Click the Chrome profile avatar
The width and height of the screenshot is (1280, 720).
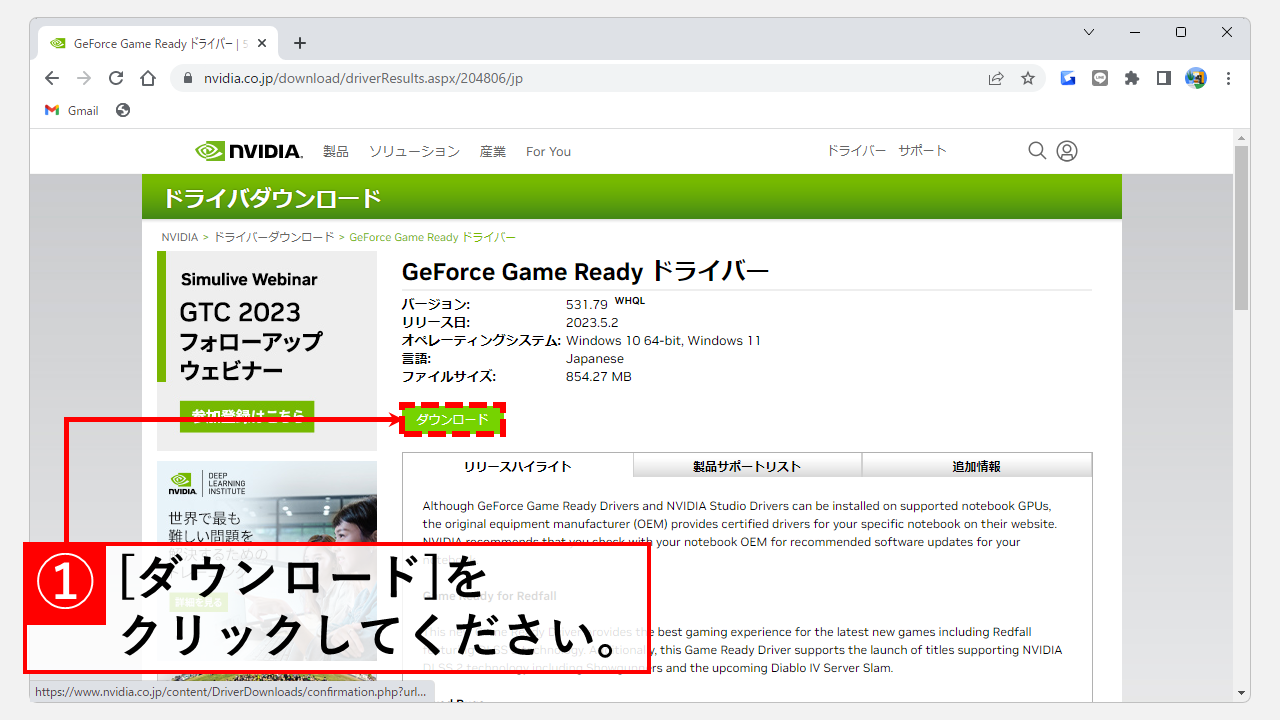(1196, 77)
